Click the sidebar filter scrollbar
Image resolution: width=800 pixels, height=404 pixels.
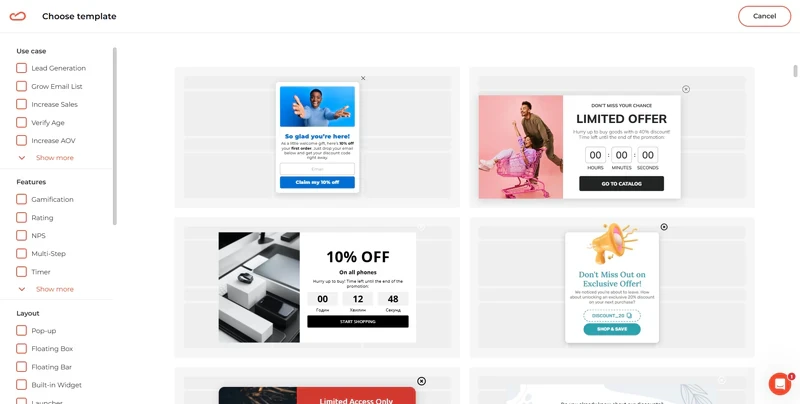[x=115, y=136]
